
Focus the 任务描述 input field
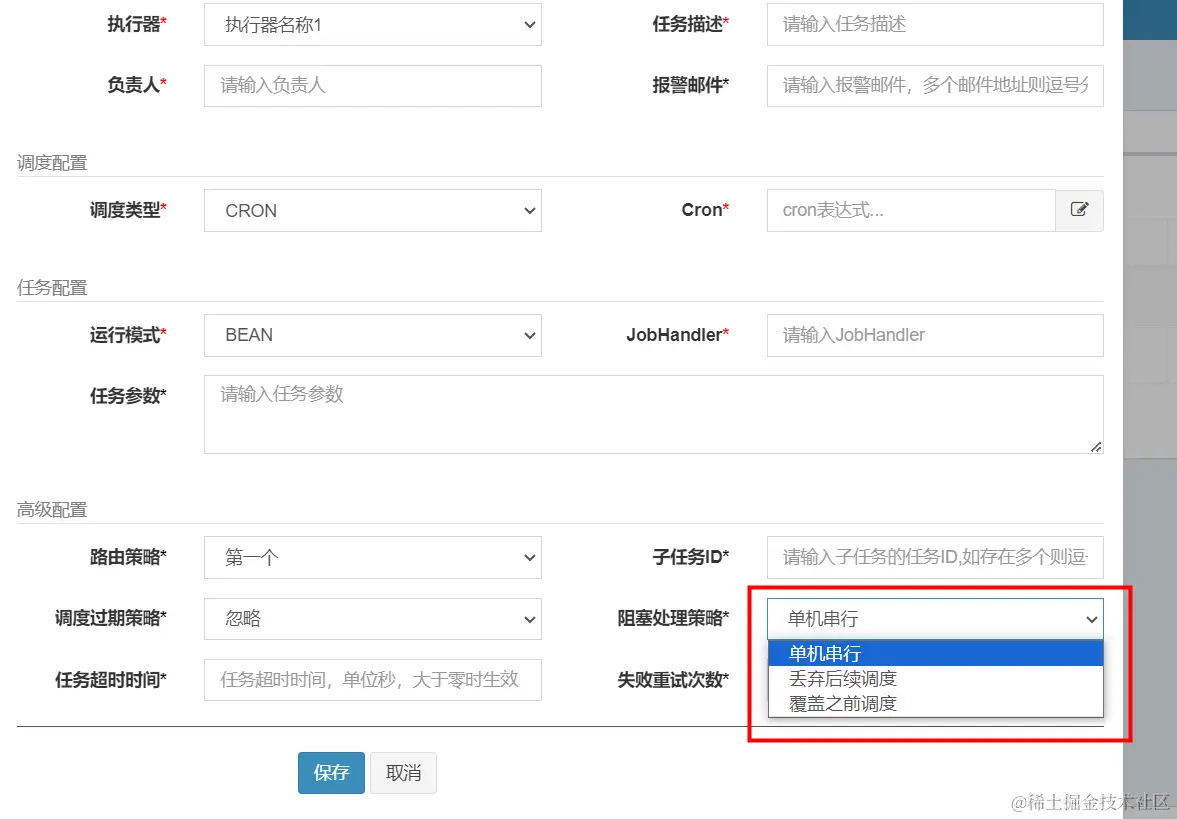(x=935, y=25)
